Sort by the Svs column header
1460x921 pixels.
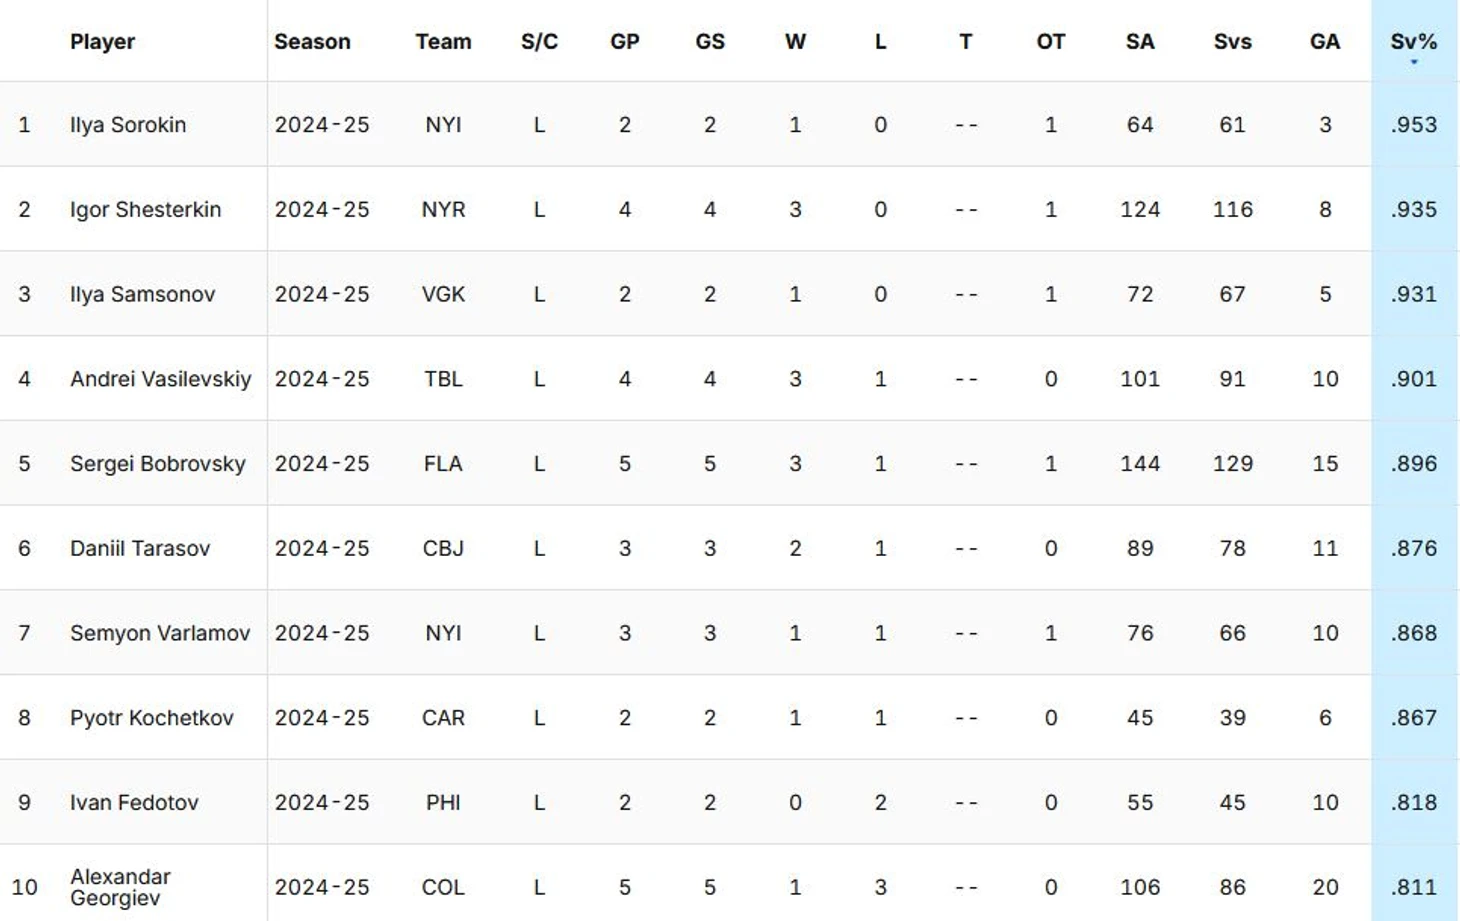[x=1232, y=42]
